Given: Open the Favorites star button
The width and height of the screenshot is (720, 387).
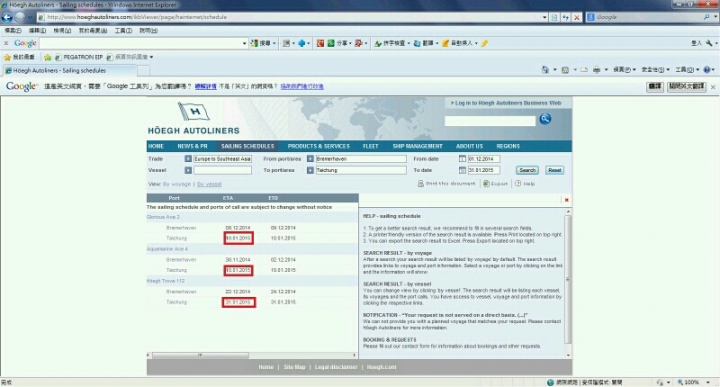Looking at the screenshot, I should 19,57.
